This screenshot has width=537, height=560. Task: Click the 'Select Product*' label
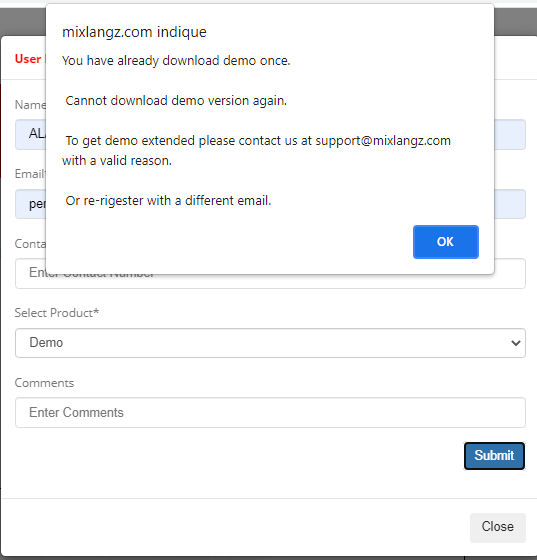pos(56,313)
